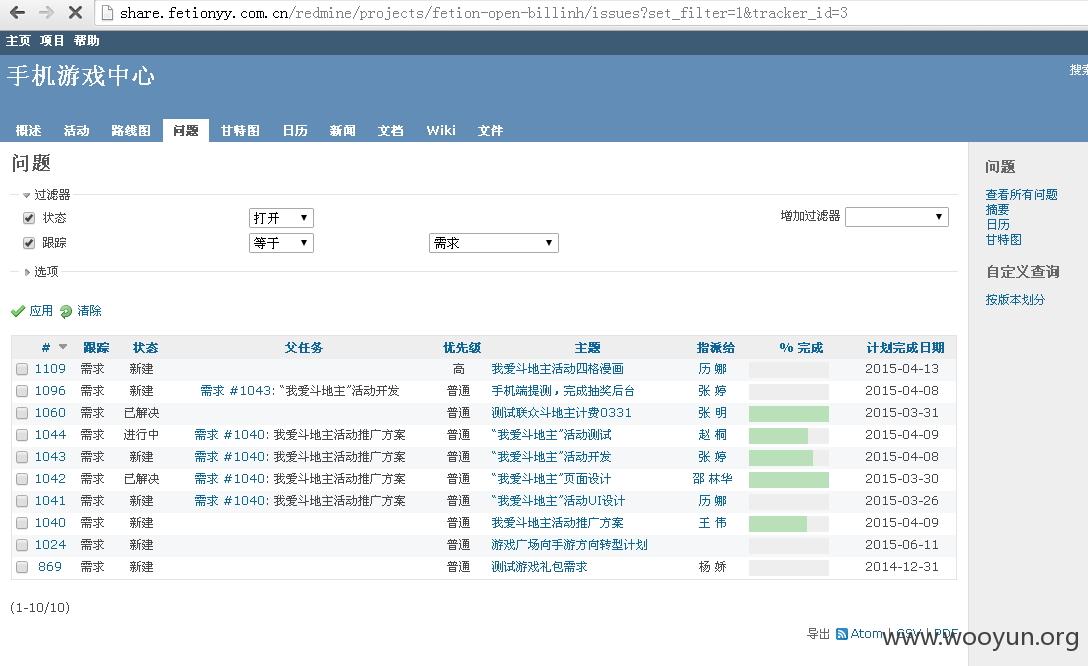Open issue number 1040 link
Image resolution: width=1088 pixels, height=666 pixels.
click(50, 523)
